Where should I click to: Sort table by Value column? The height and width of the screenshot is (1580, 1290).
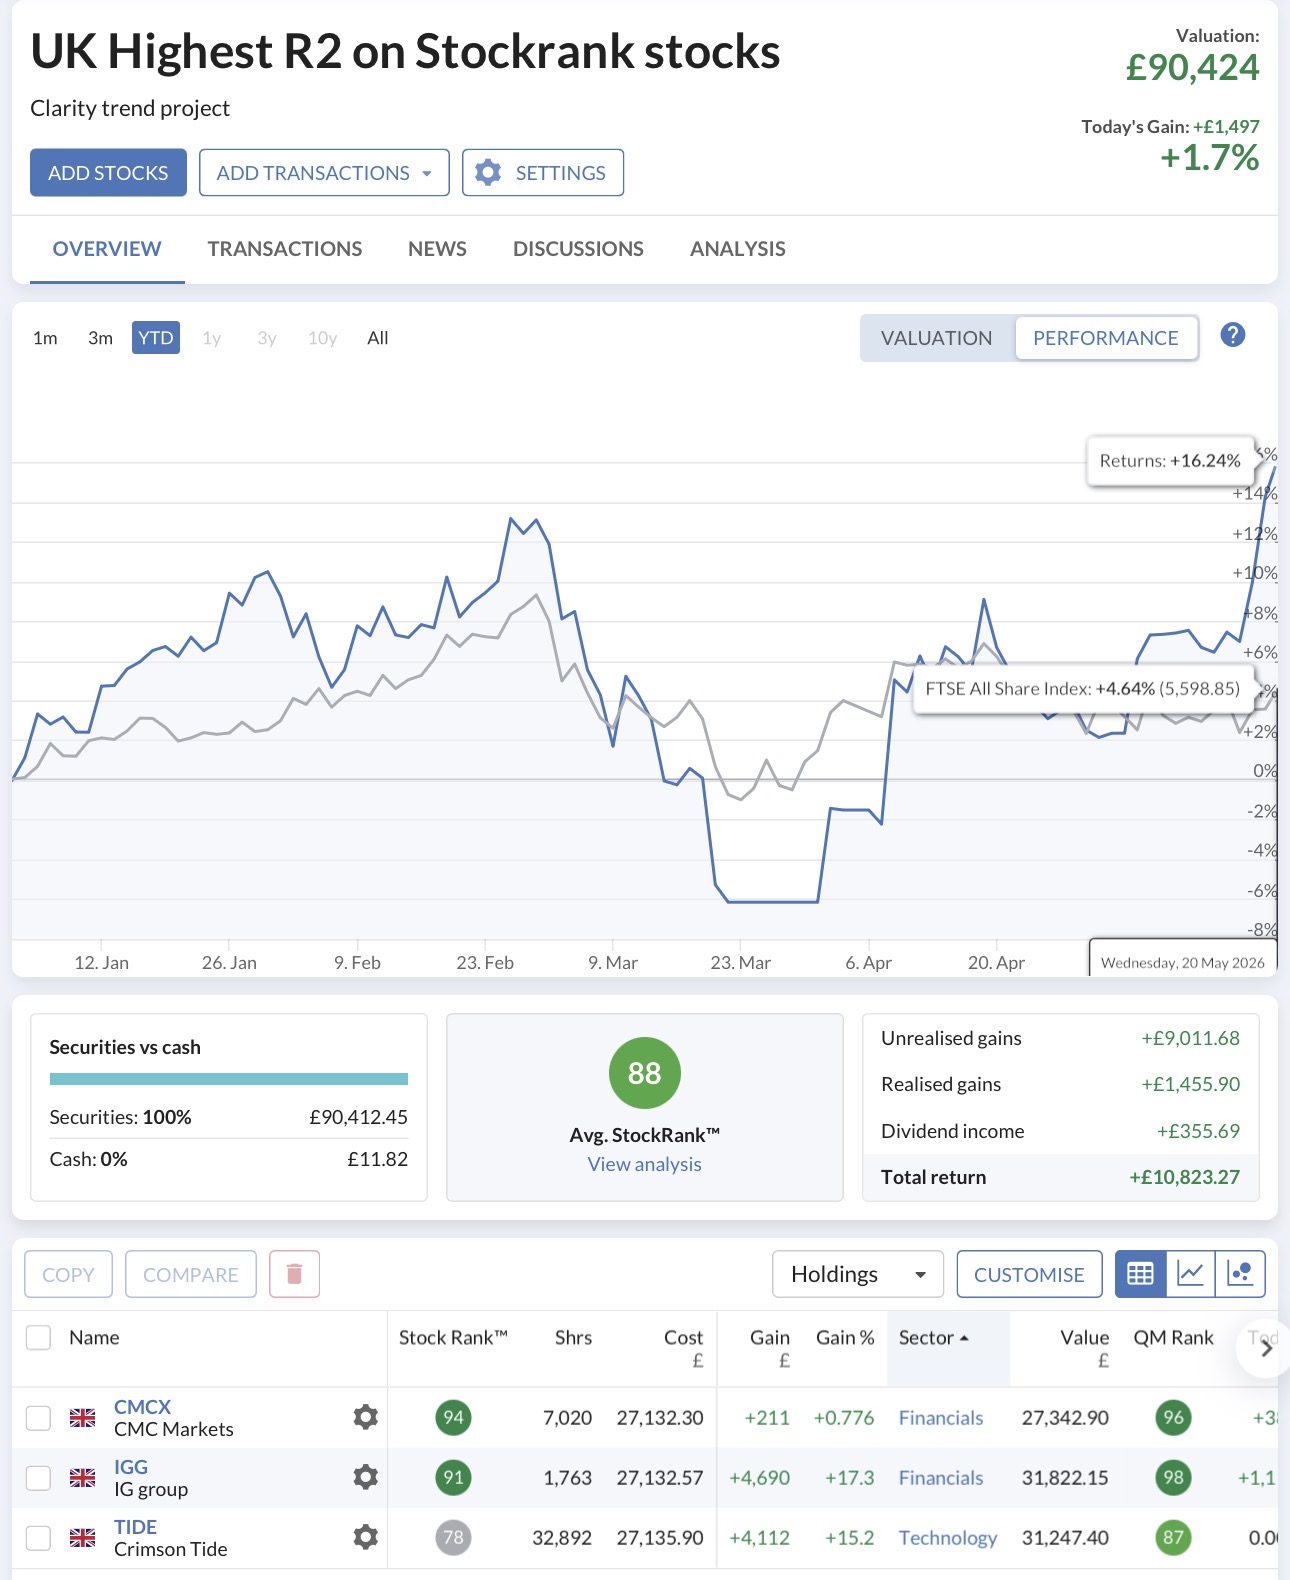click(x=1085, y=1347)
